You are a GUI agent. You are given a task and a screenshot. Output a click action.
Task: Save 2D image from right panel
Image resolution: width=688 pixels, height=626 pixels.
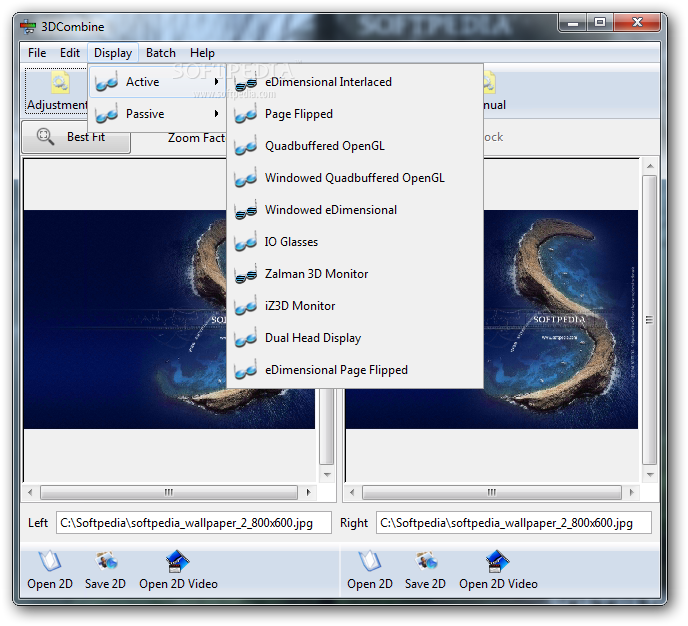click(x=425, y=570)
